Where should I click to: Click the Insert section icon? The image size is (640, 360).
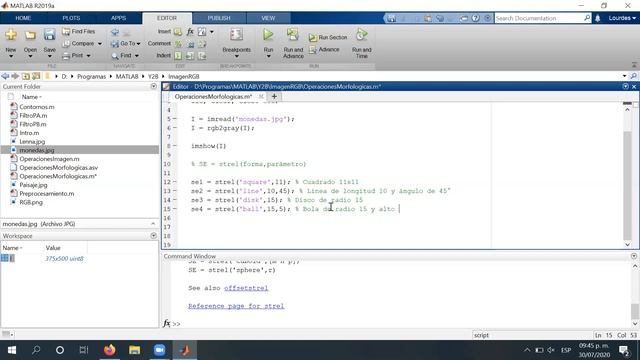(178, 31)
